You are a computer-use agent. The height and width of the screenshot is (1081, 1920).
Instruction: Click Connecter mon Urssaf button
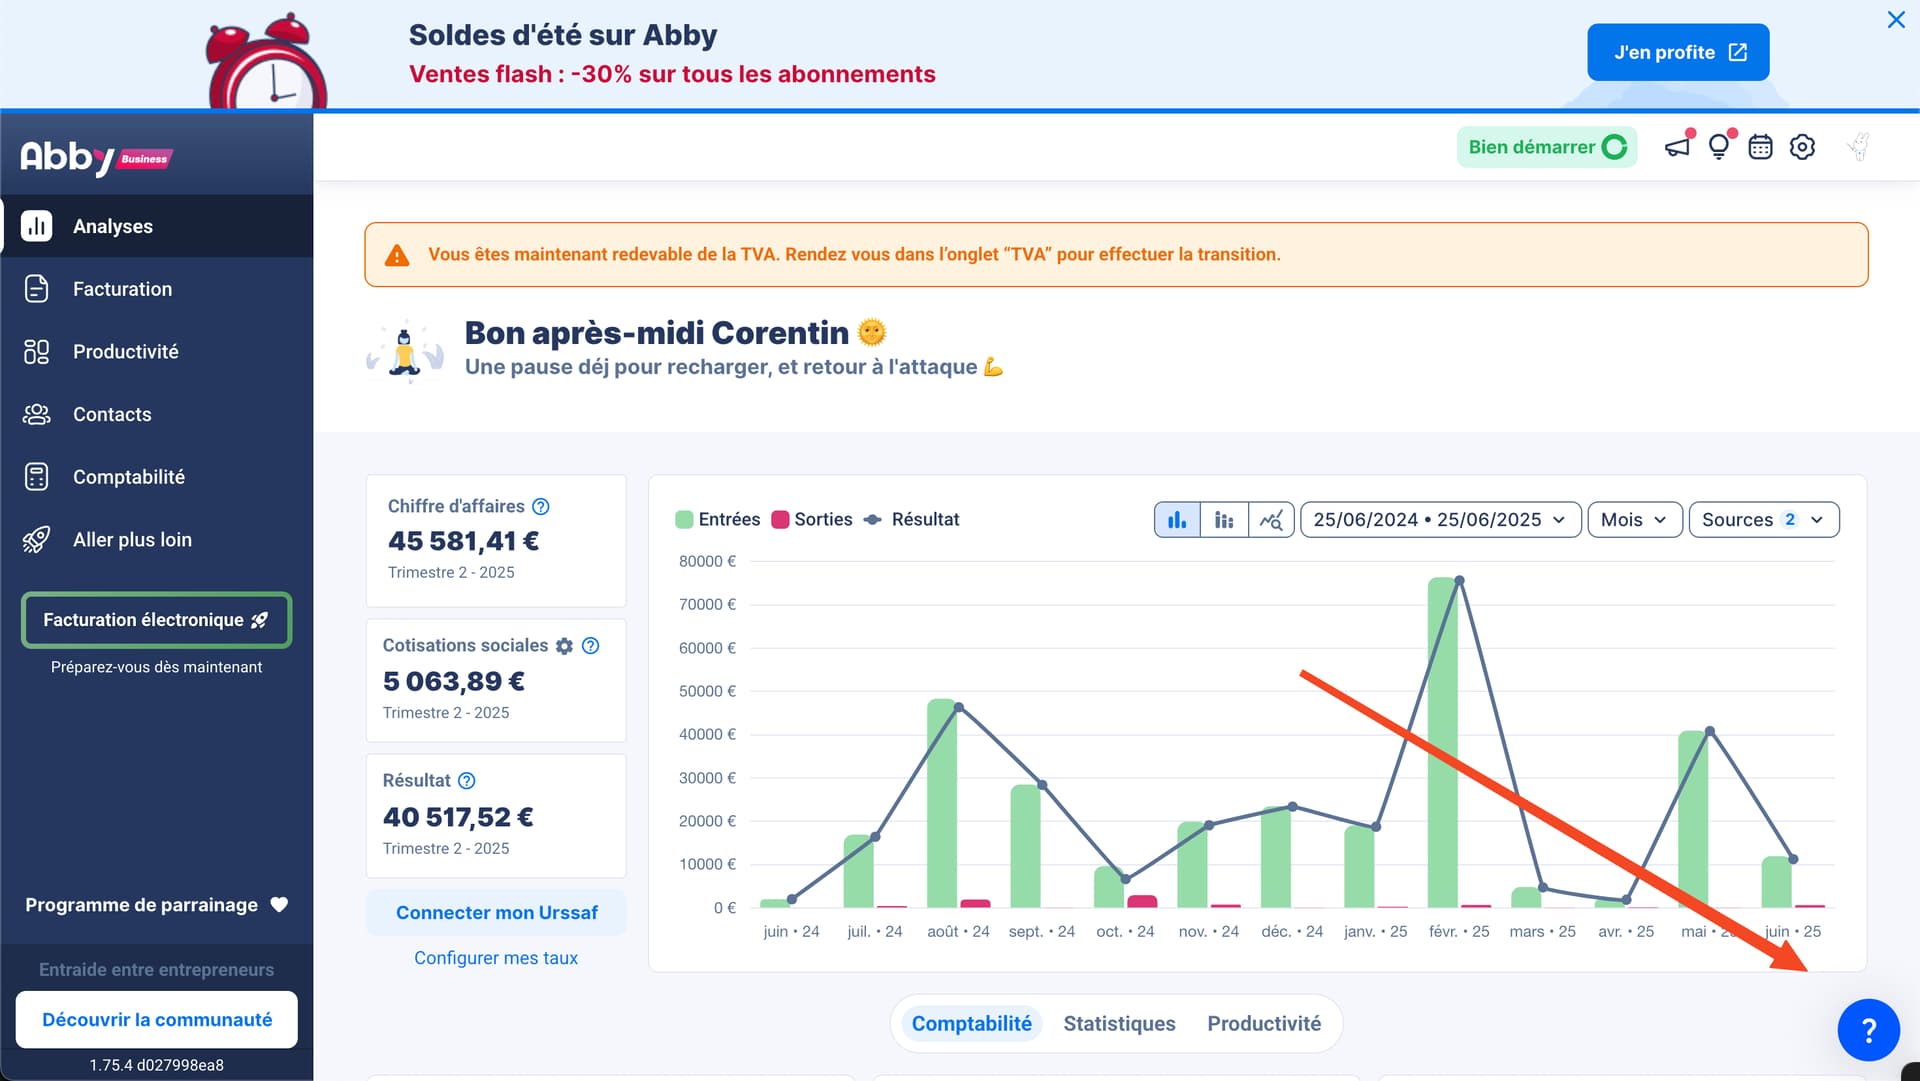496,913
